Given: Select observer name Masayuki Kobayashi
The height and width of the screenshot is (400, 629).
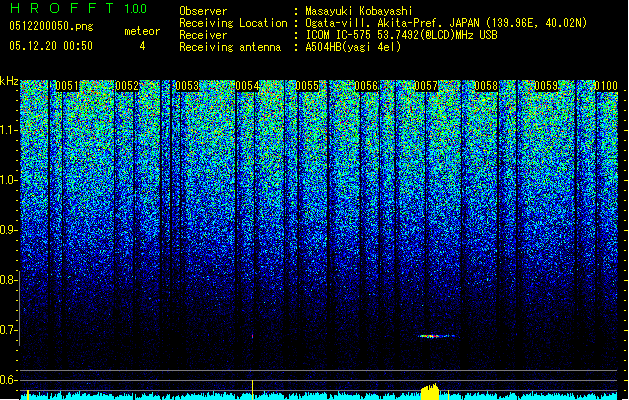Looking at the screenshot, I should click(359, 11).
